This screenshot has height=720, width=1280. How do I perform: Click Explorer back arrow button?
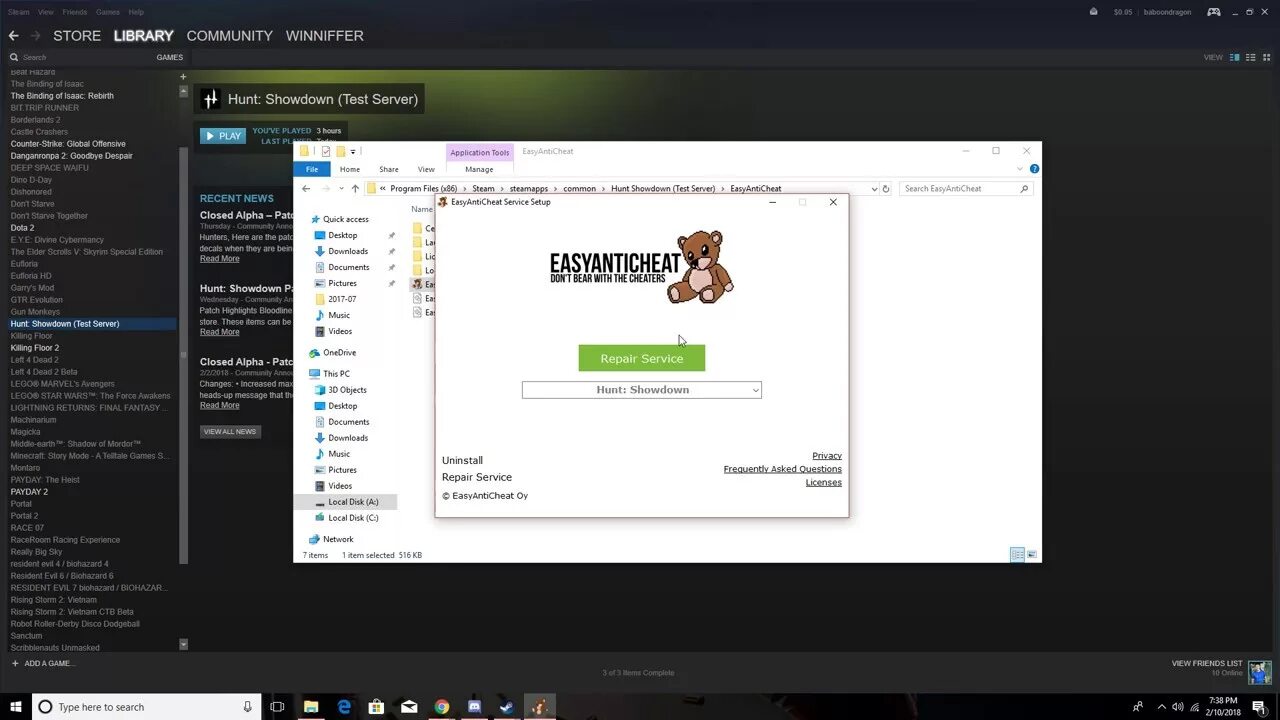pos(306,188)
